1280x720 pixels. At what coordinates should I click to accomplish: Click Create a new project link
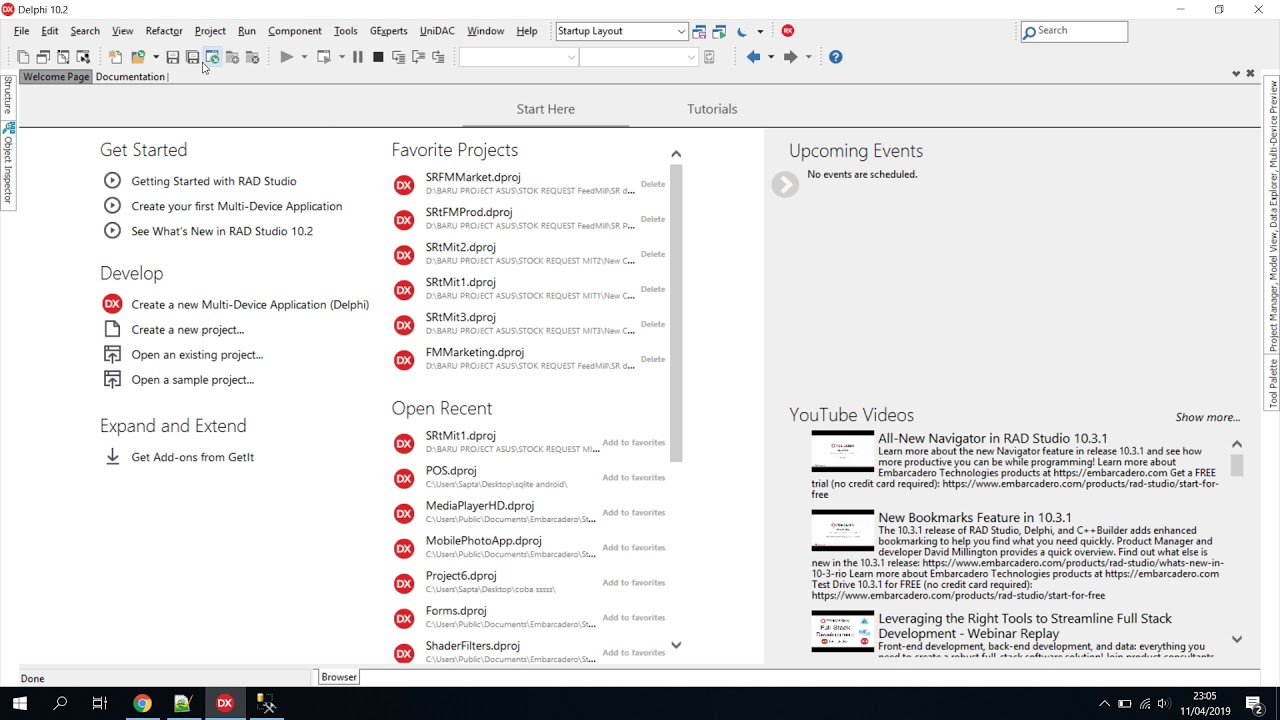pos(188,330)
